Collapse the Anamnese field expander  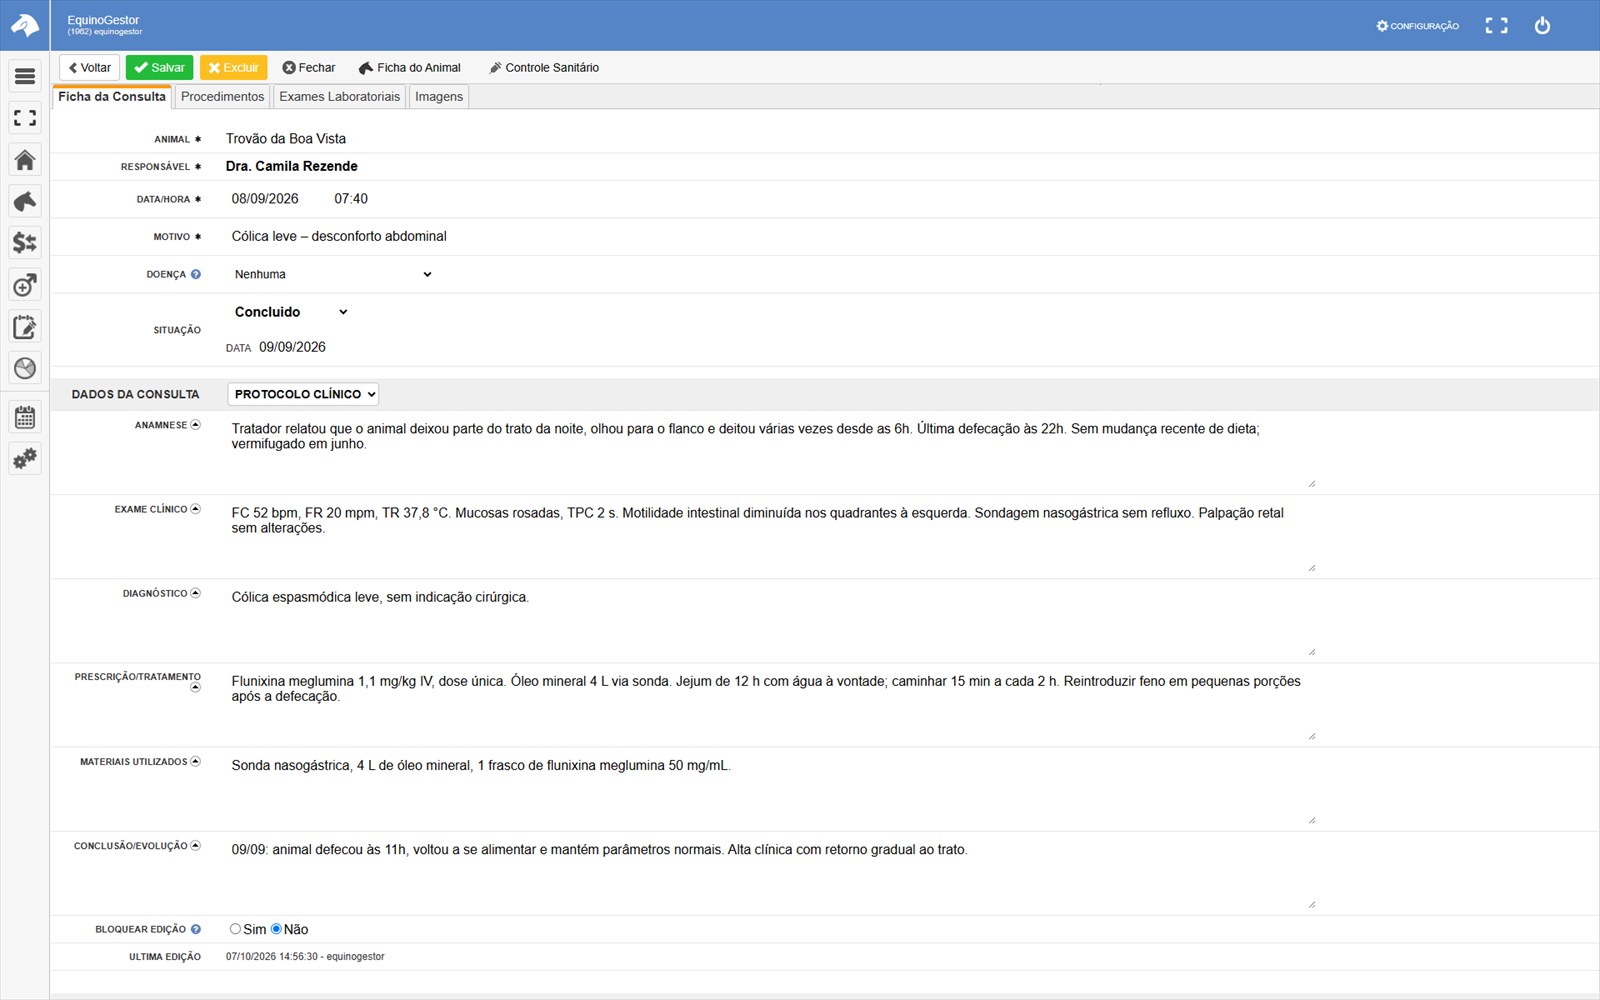pyautogui.click(x=196, y=425)
